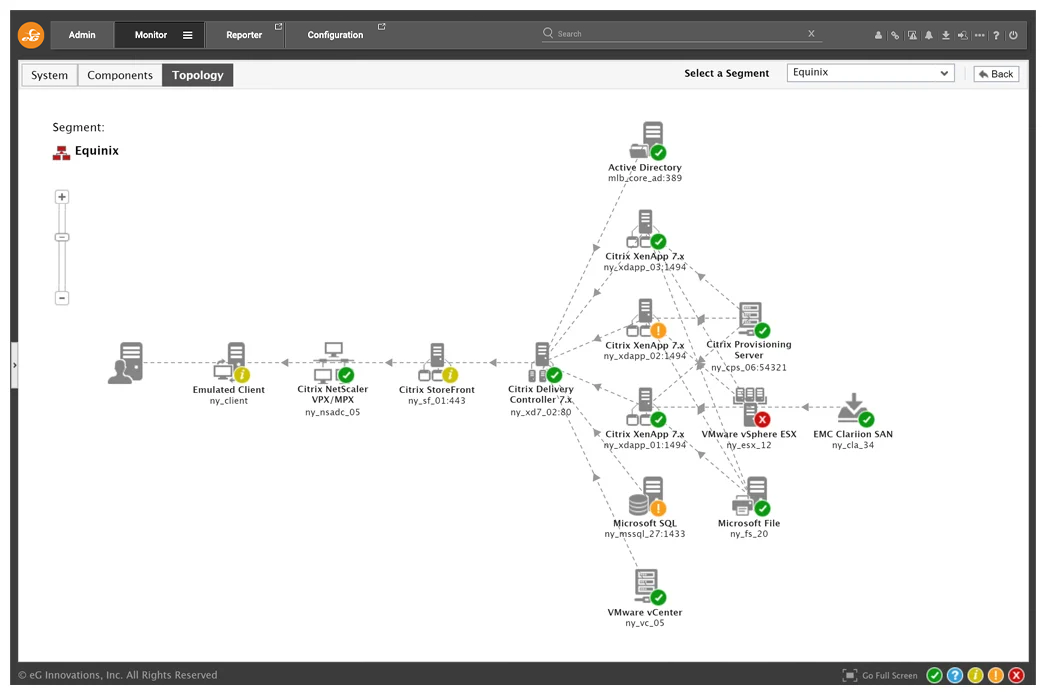Open the Monitor hamburger menu icon

(x=187, y=35)
